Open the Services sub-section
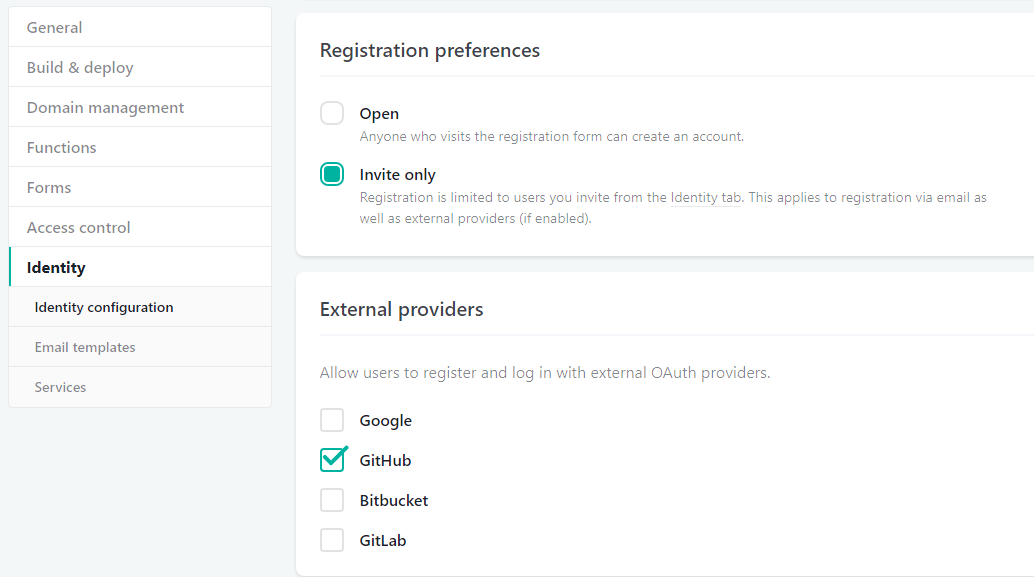Screen dimensions: 1034x577 60,387
